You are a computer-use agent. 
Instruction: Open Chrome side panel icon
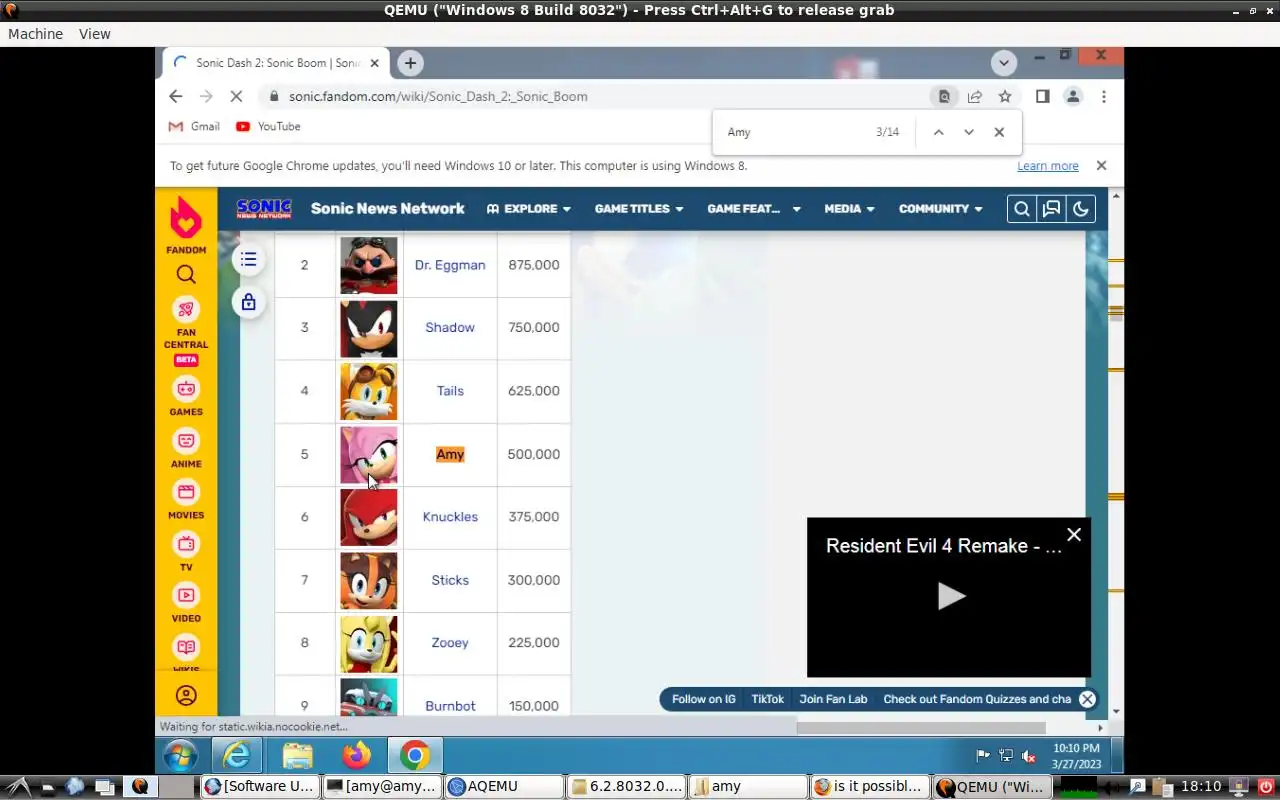pos(1042,96)
